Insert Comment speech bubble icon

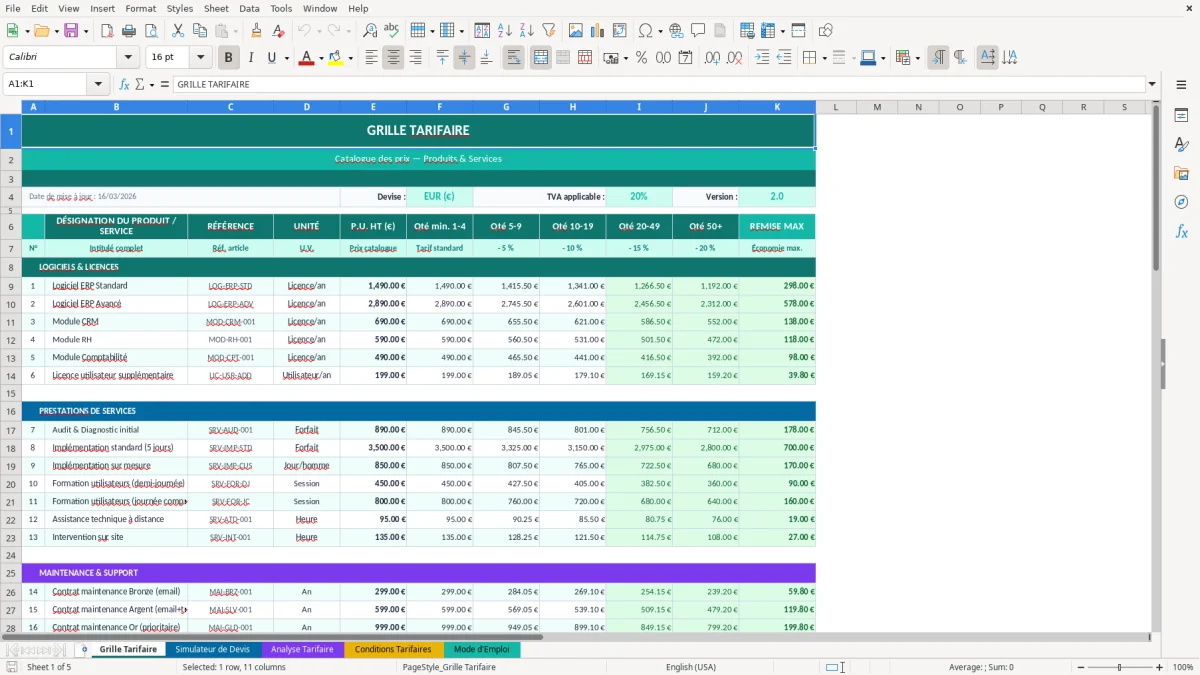(698, 31)
